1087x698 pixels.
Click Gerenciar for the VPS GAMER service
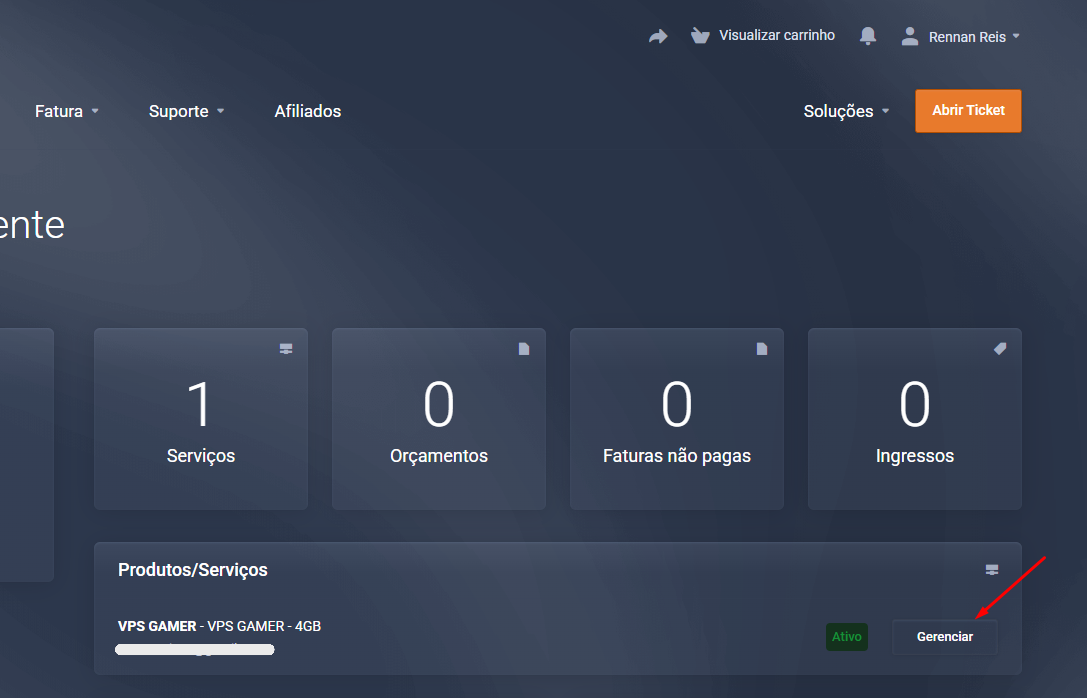945,637
